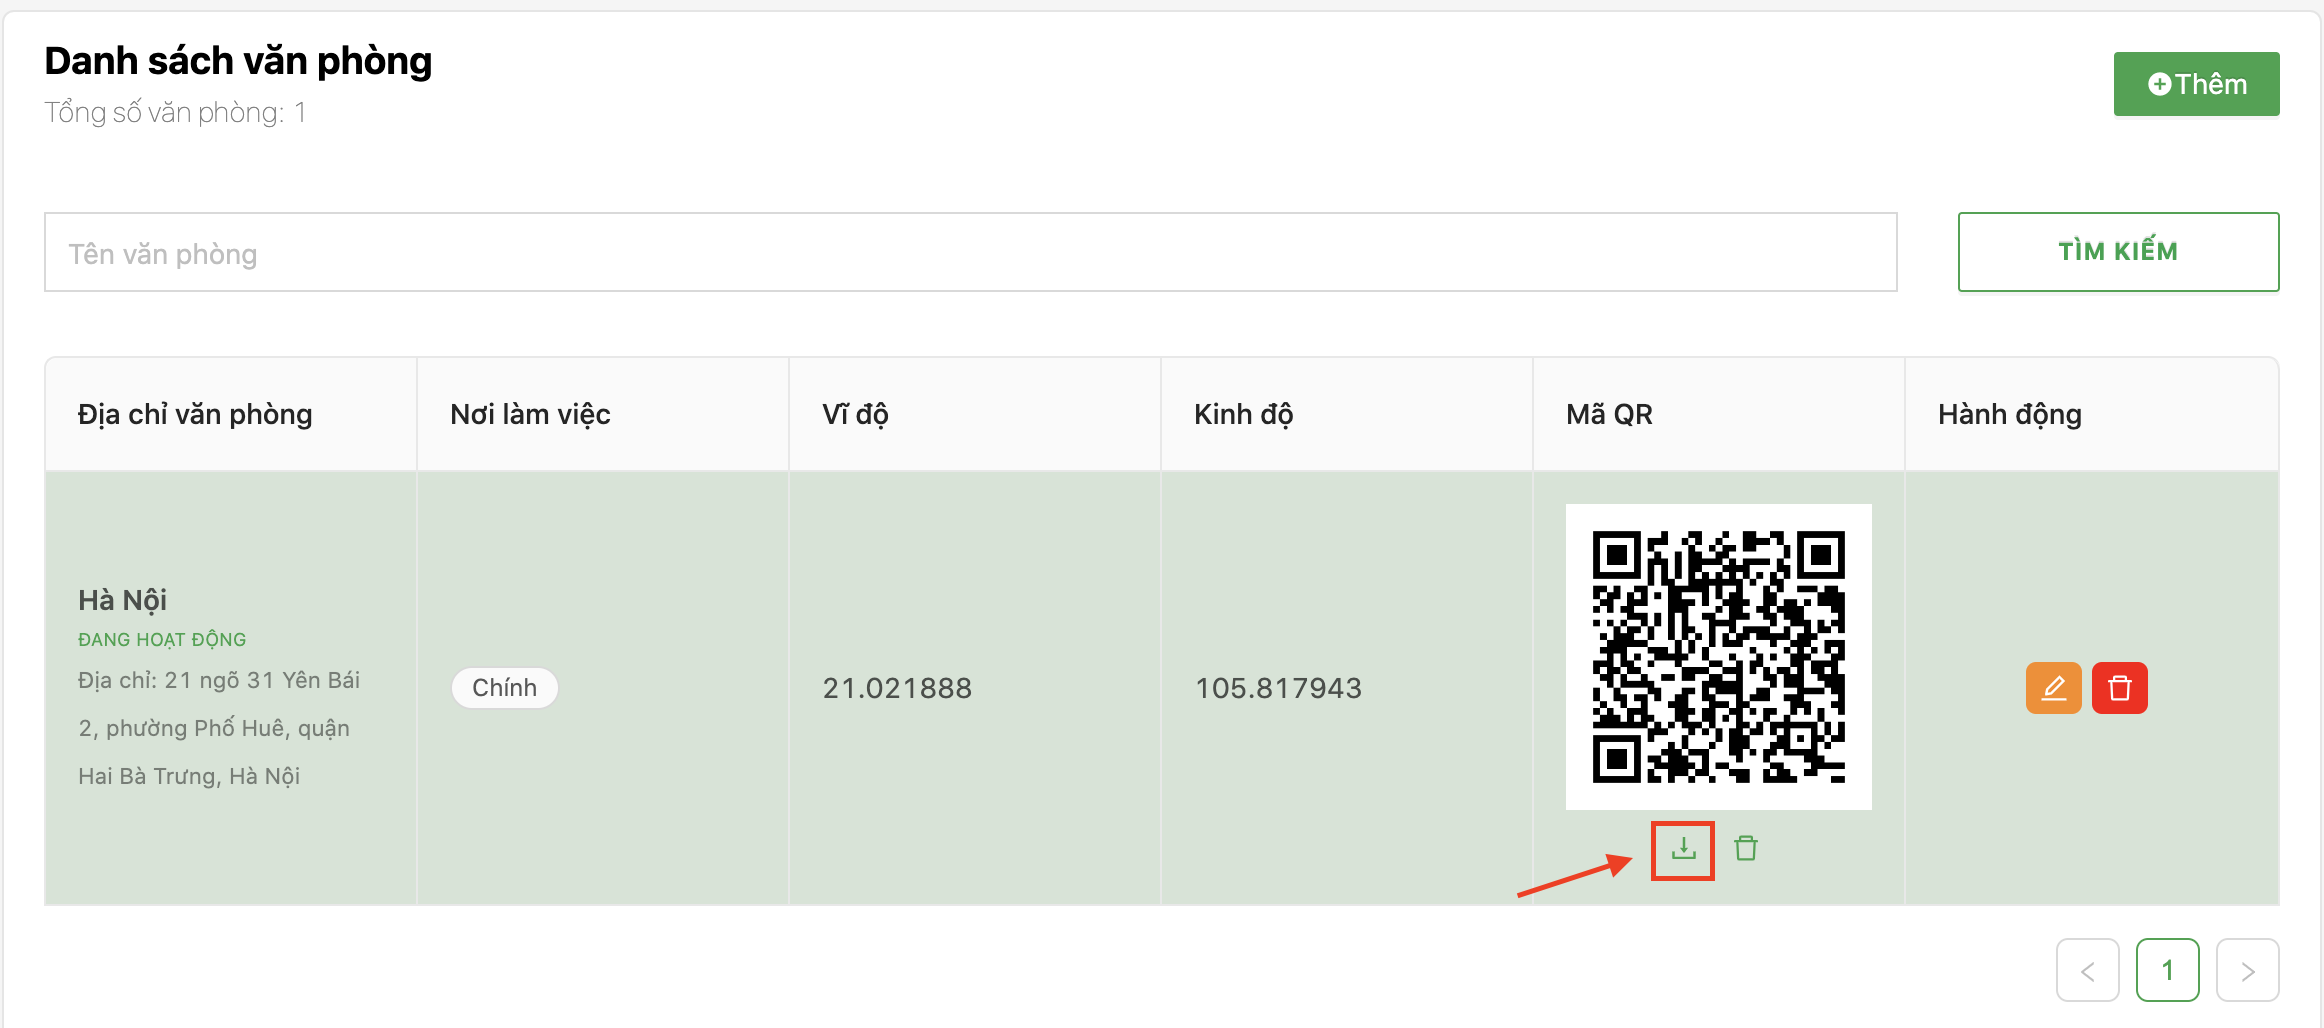The width and height of the screenshot is (2324, 1028).
Task: Click the Tổng số văn phòng: 1 text
Action: point(175,112)
